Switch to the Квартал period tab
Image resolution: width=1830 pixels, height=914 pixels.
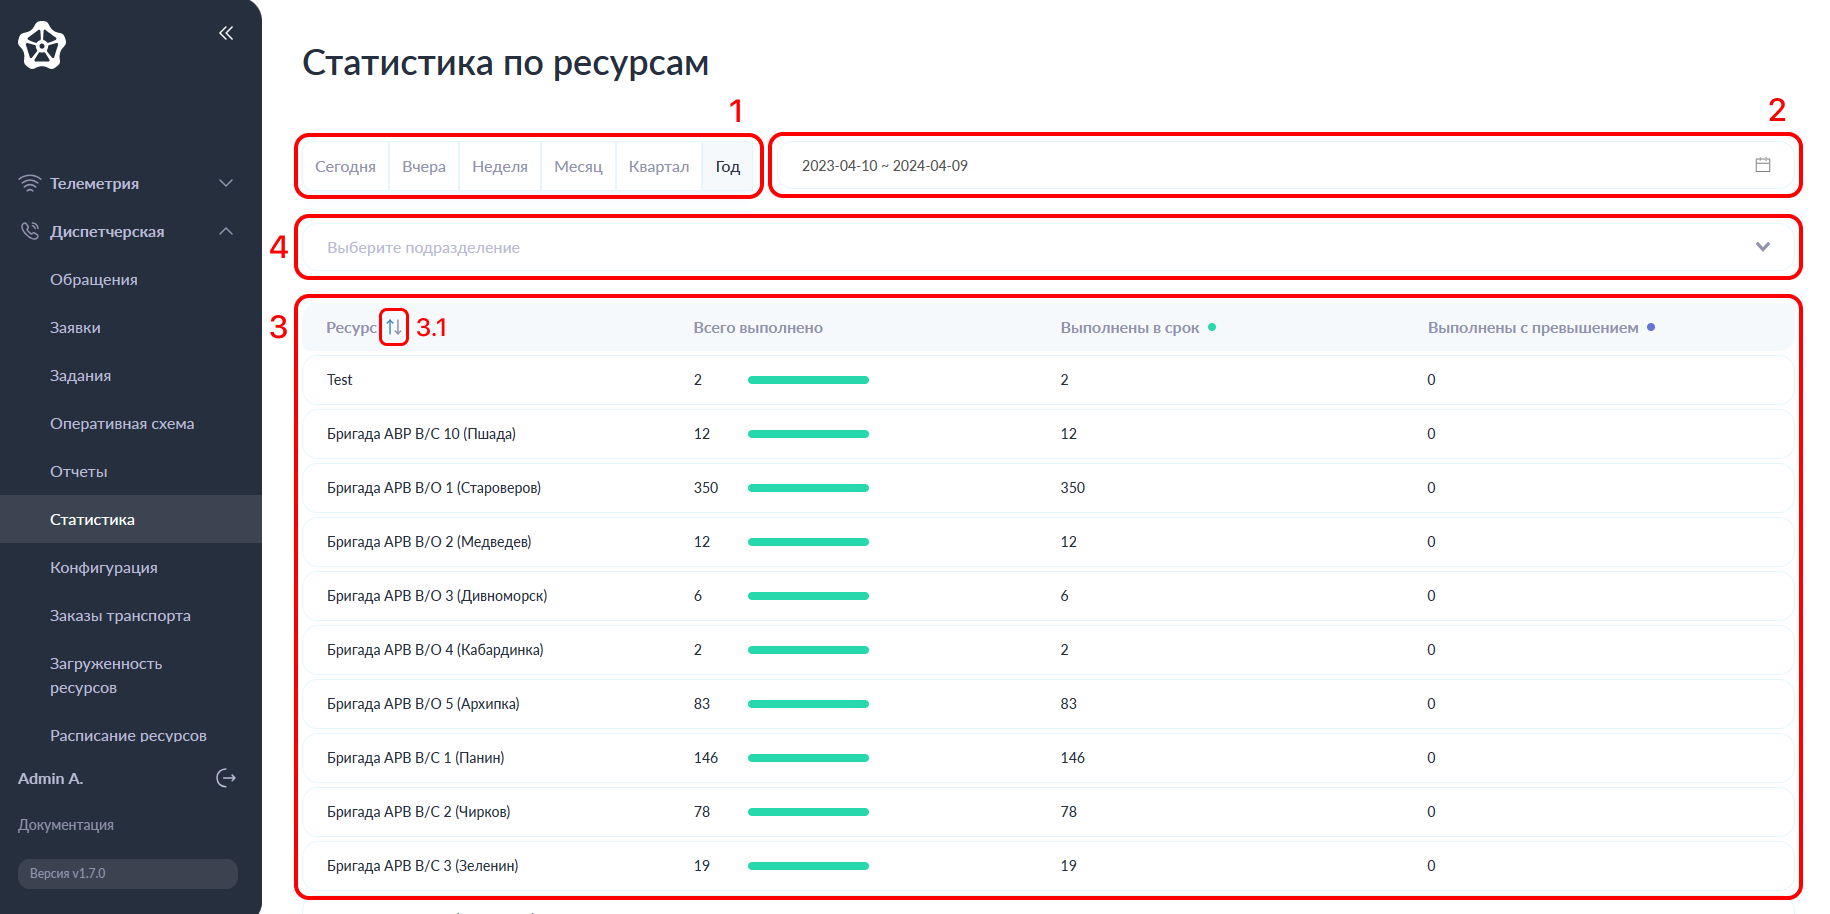coord(658,166)
